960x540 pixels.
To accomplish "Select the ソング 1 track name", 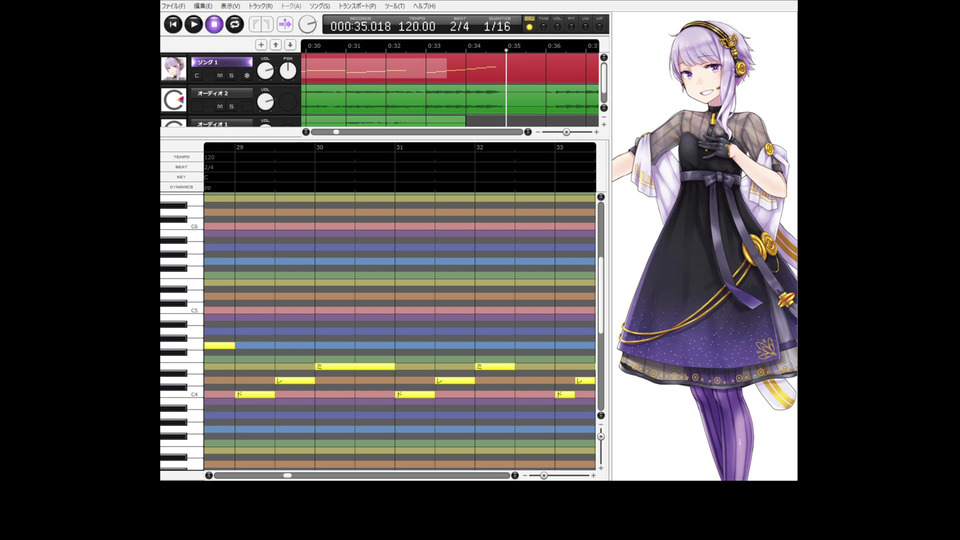I will coord(222,62).
